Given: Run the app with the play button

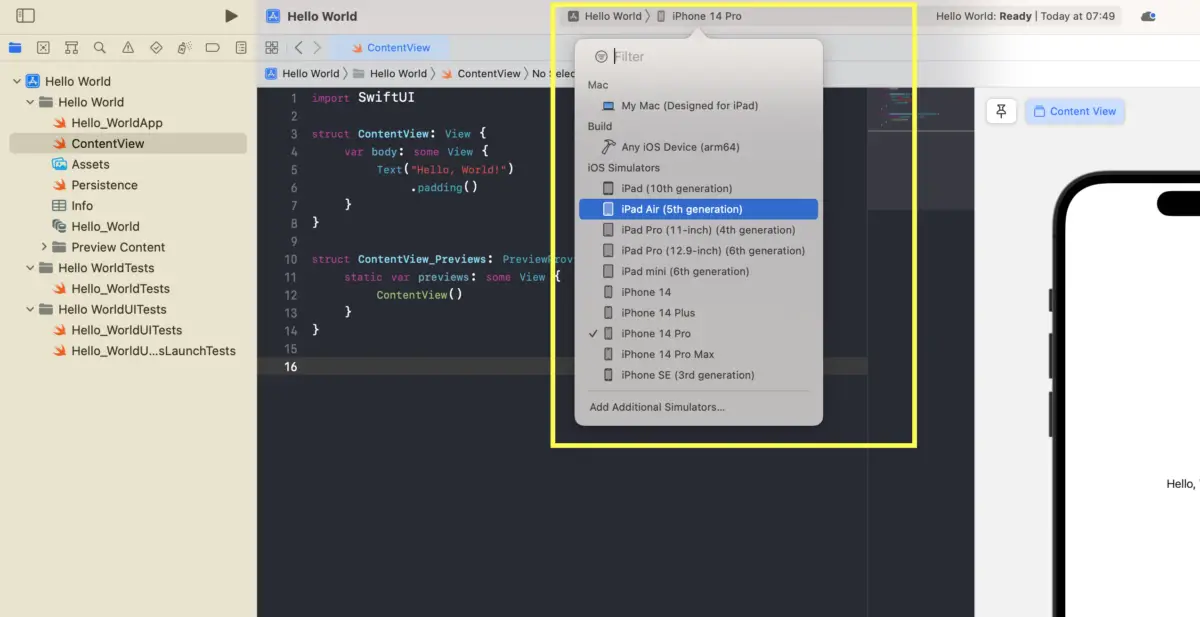Looking at the screenshot, I should pyautogui.click(x=231, y=16).
